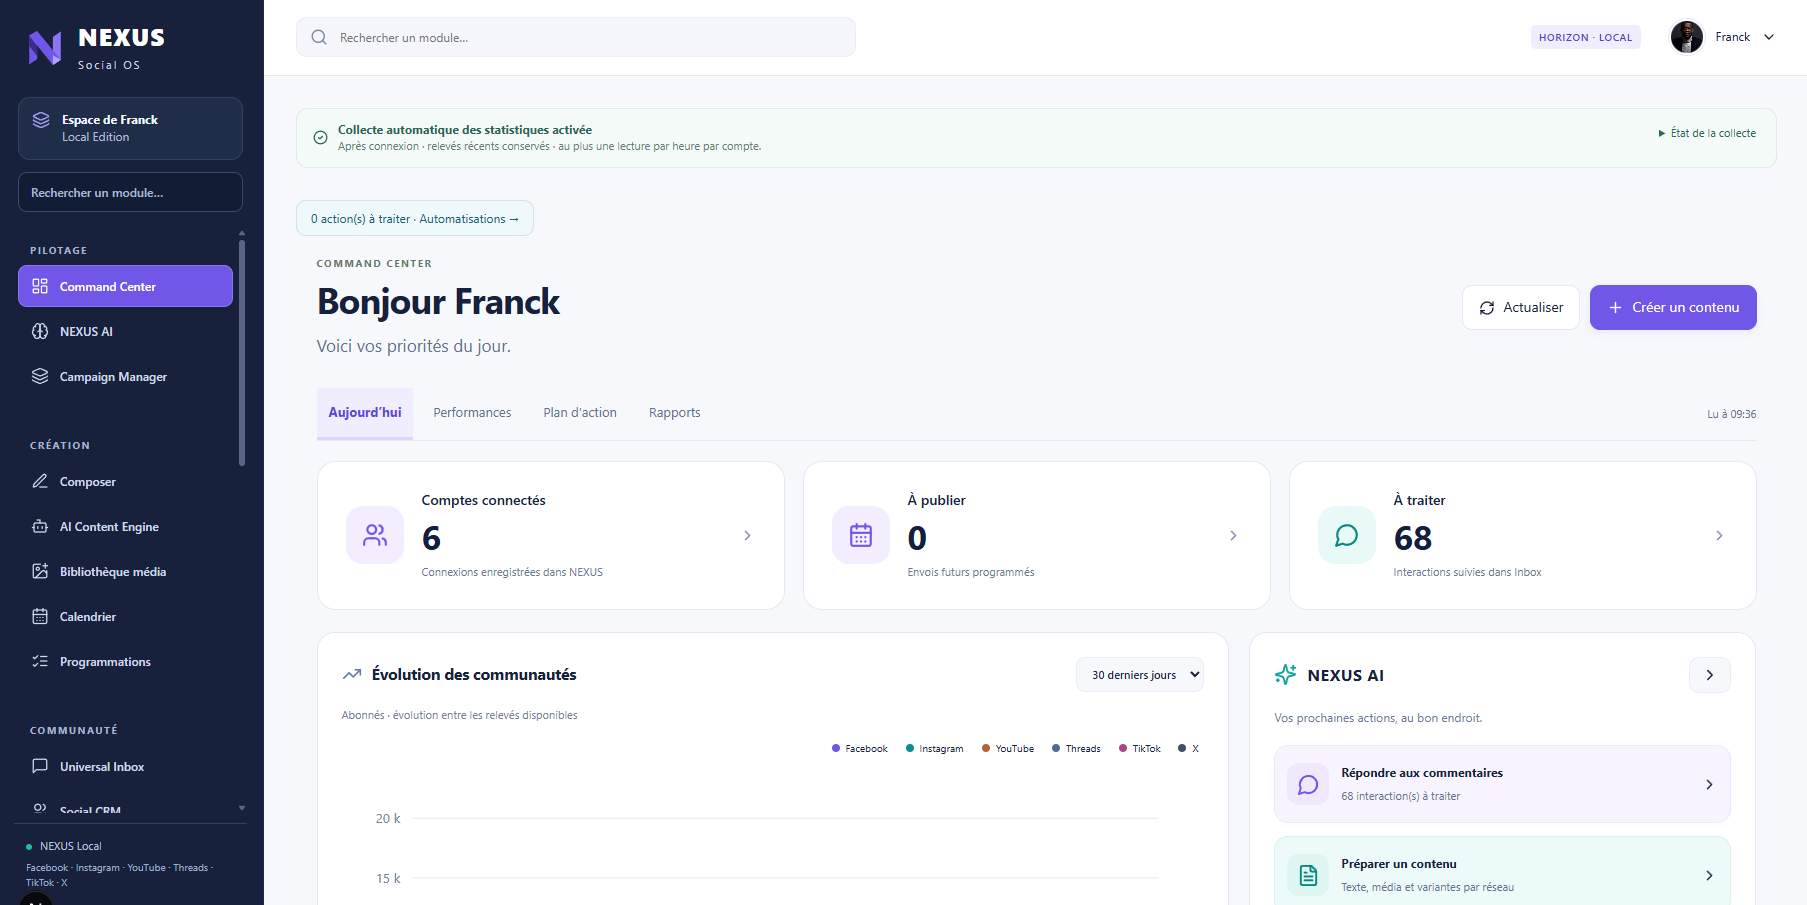
Task: Open the Franck user menu chevron
Action: (1769, 37)
